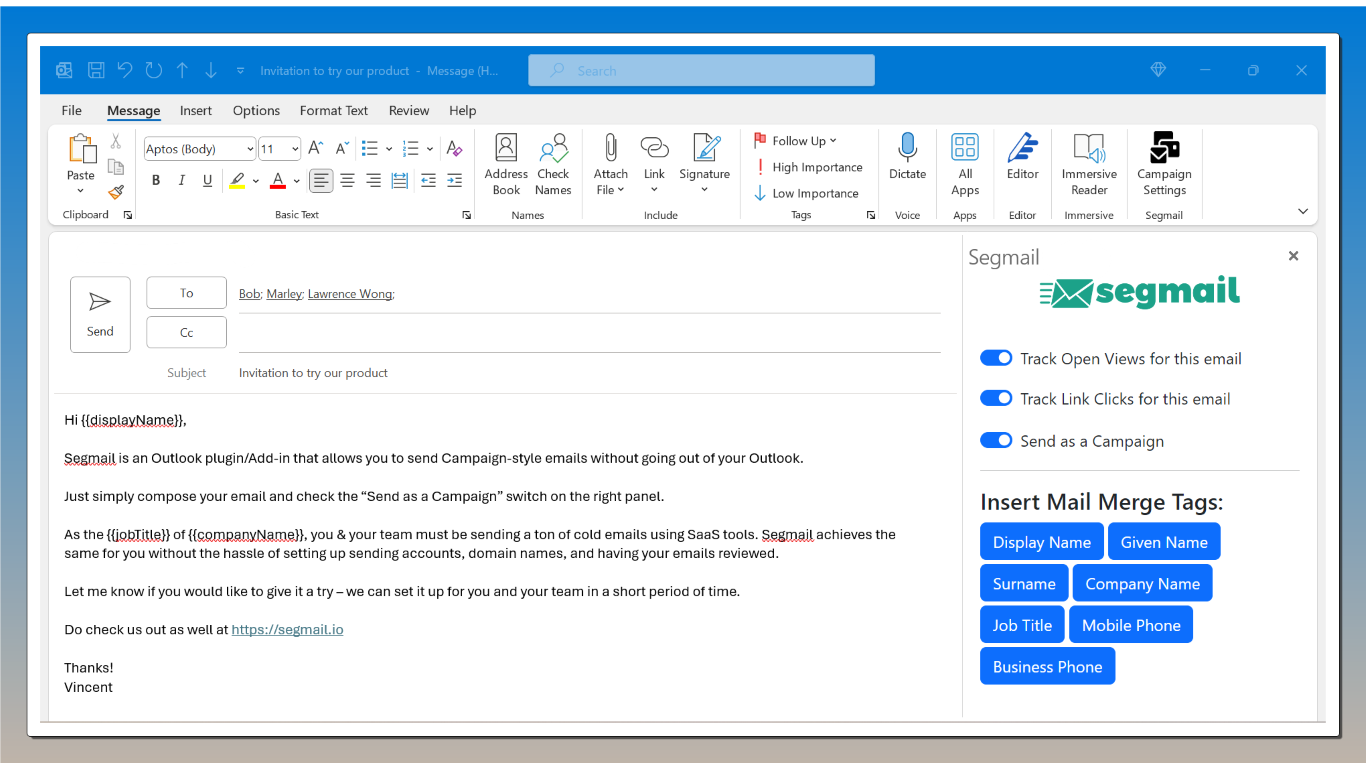Viewport: 1366px width, 768px height.
Task: Follow the segmail.io hyperlink
Action: pyautogui.click(x=287, y=630)
